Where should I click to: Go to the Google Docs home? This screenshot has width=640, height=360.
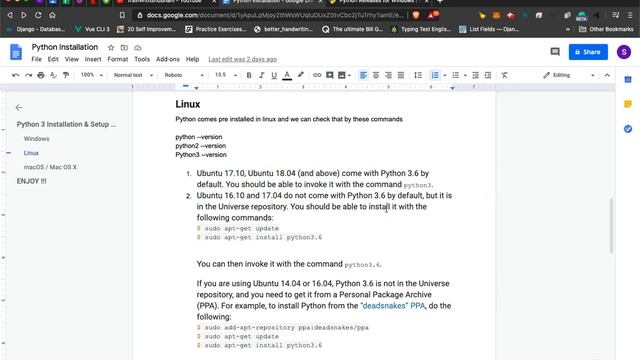(16, 52)
